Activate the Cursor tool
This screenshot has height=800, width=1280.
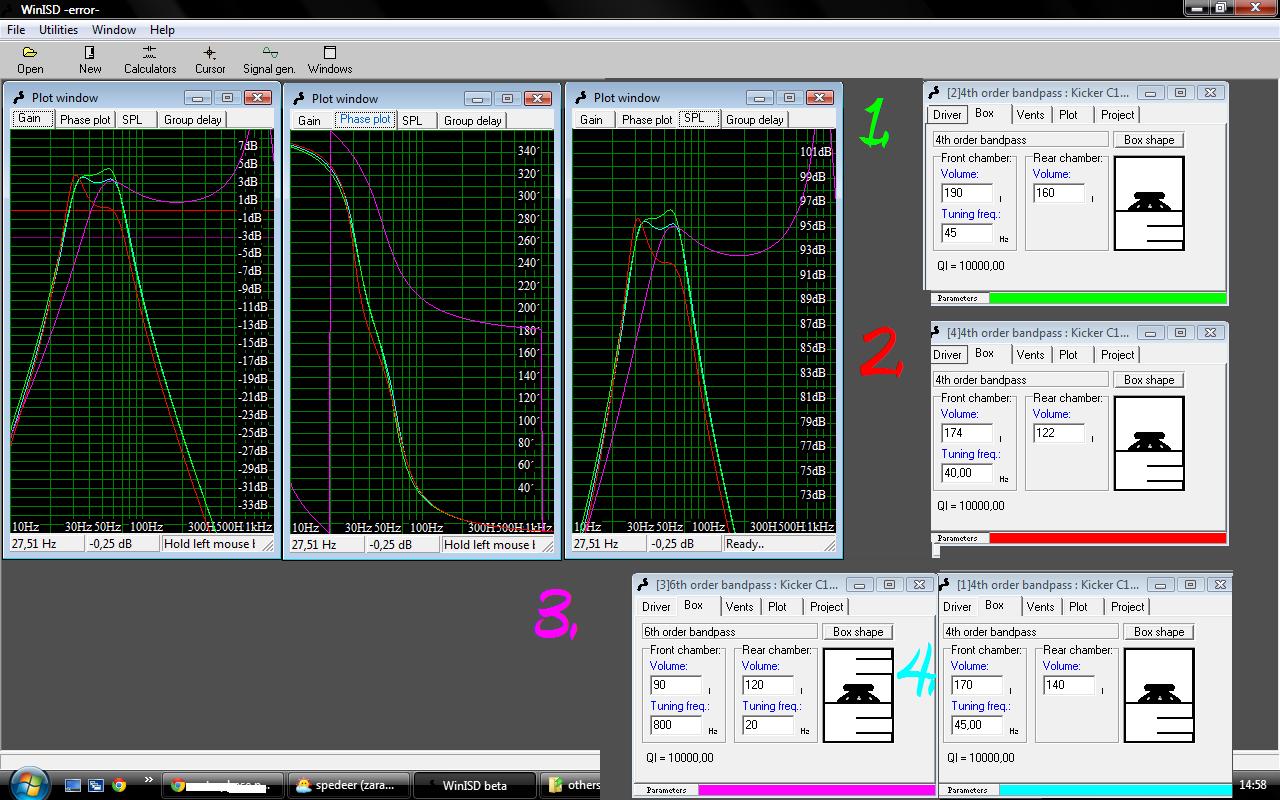(210, 59)
